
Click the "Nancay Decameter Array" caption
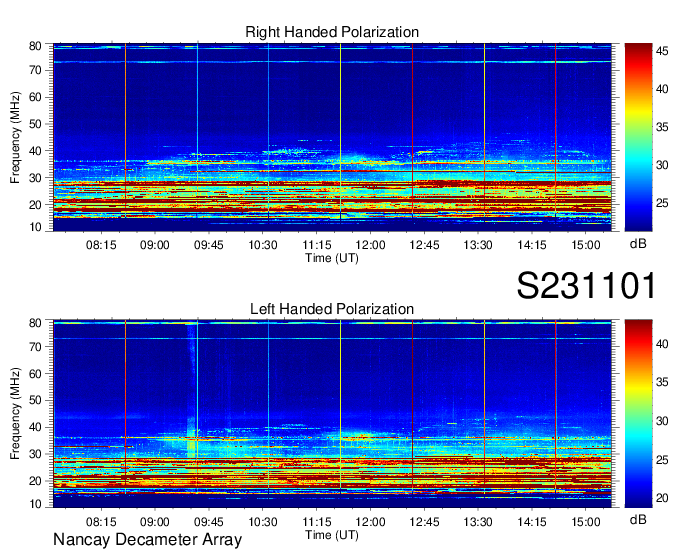click(147, 540)
